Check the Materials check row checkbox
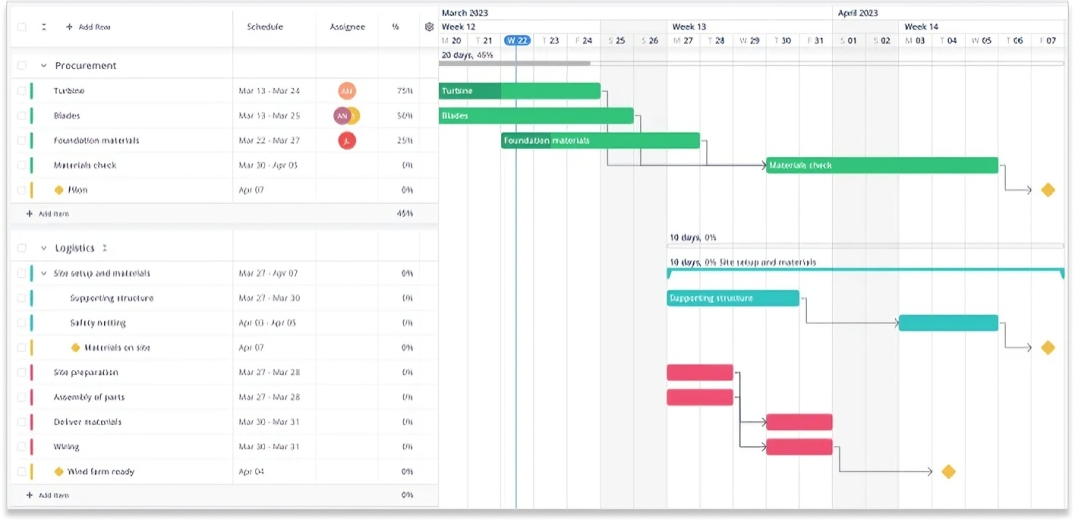1075x522 pixels. [x=22, y=165]
